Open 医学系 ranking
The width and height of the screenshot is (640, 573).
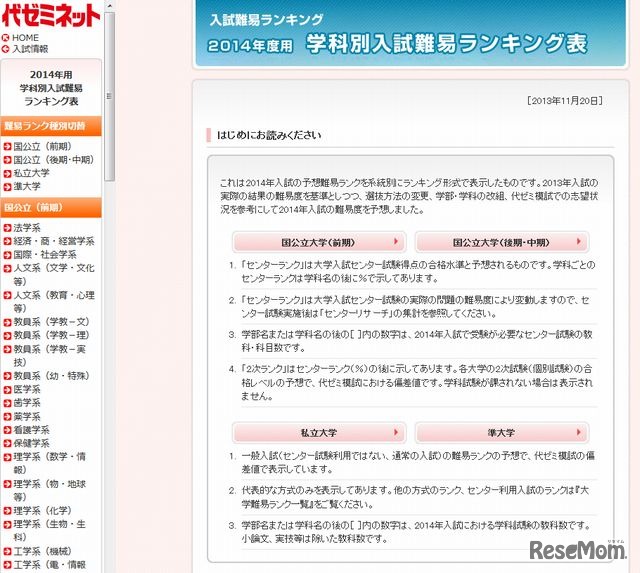[x=27, y=389]
